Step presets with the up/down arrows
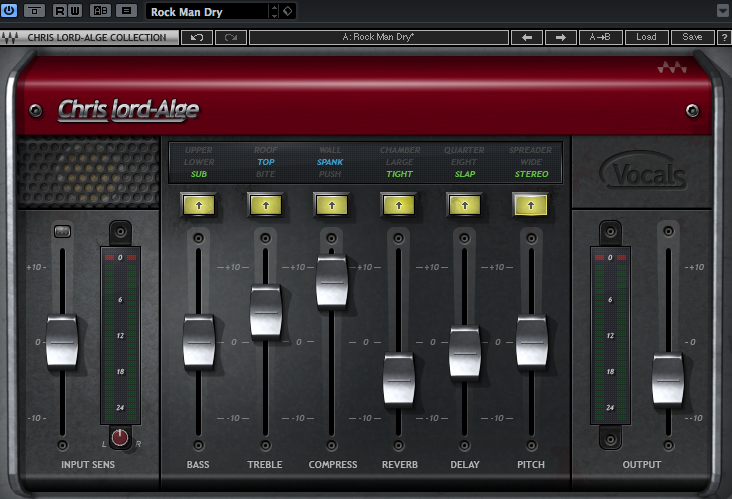 coord(274,11)
